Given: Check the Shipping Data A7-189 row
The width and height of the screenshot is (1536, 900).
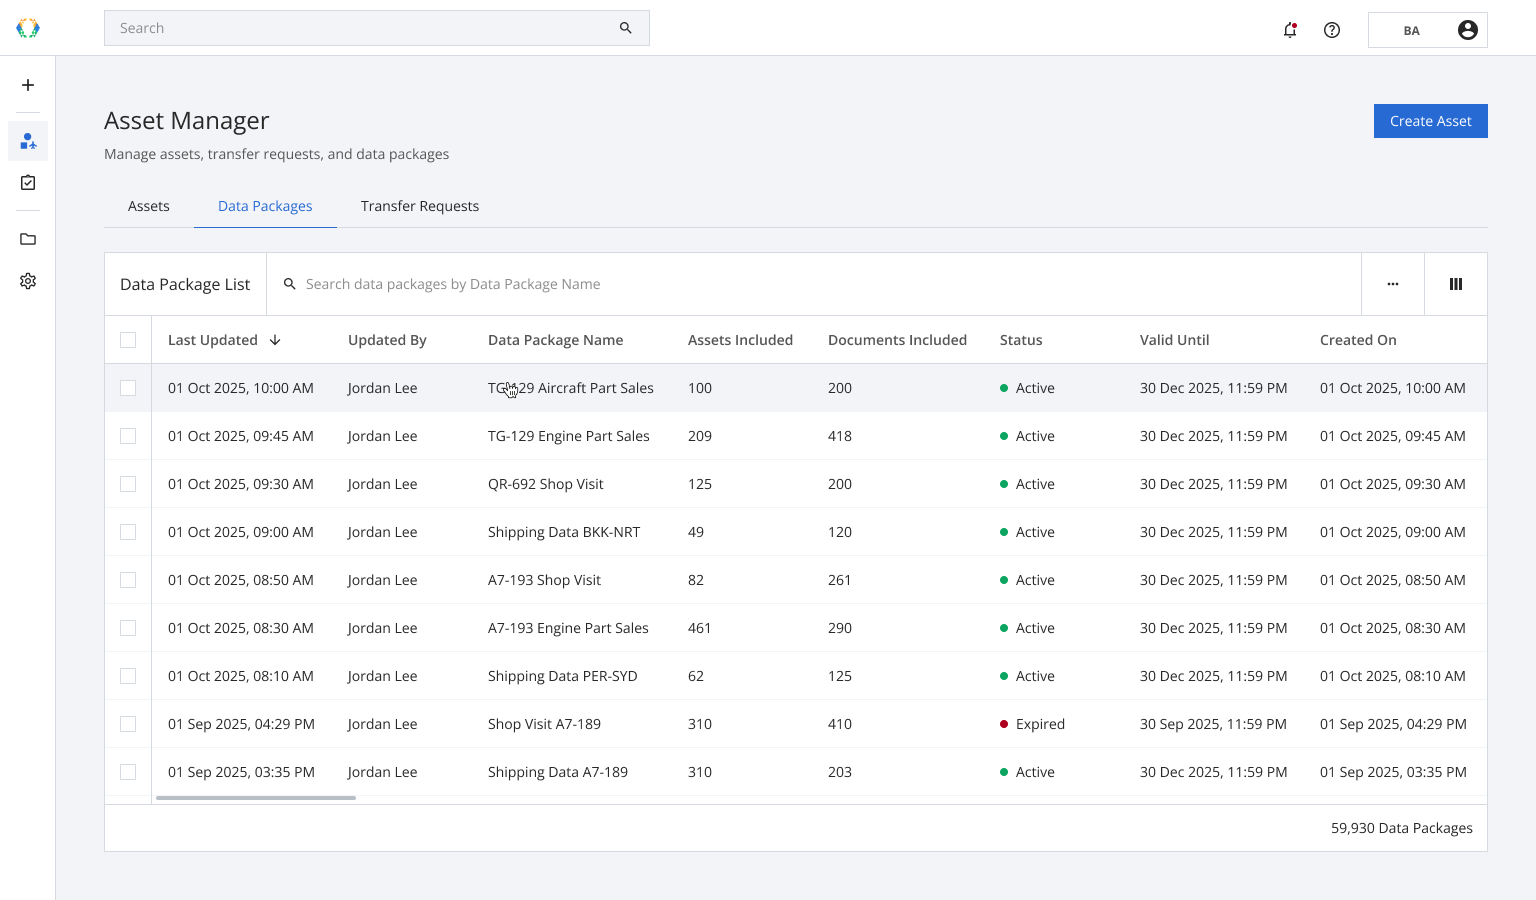Looking at the screenshot, I should pos(128,772).
